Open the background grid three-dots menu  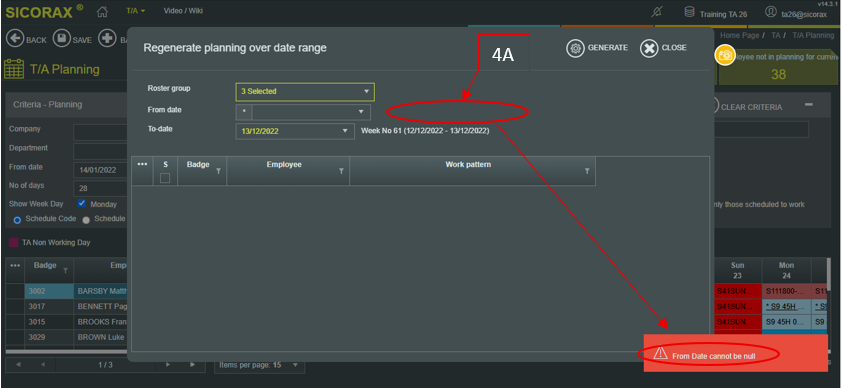click(15, 266)
